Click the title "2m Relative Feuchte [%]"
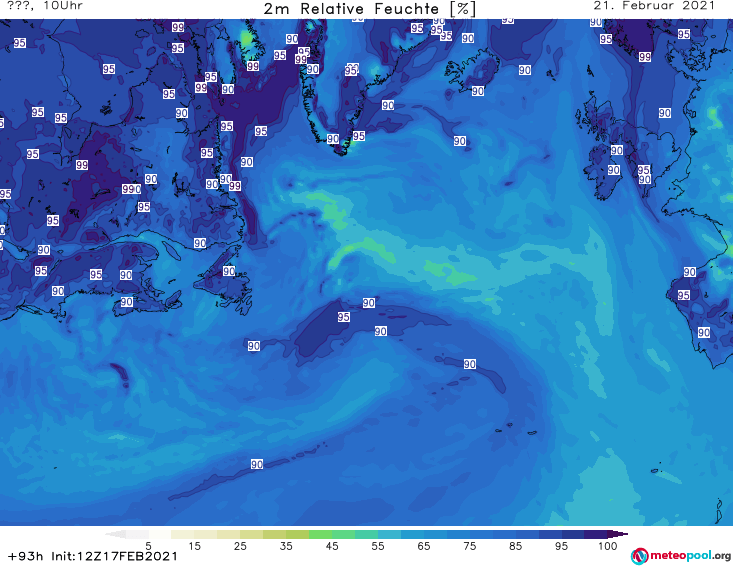Image resolution: width=733 pixels, height=566 pixels. tap(369, 9)
